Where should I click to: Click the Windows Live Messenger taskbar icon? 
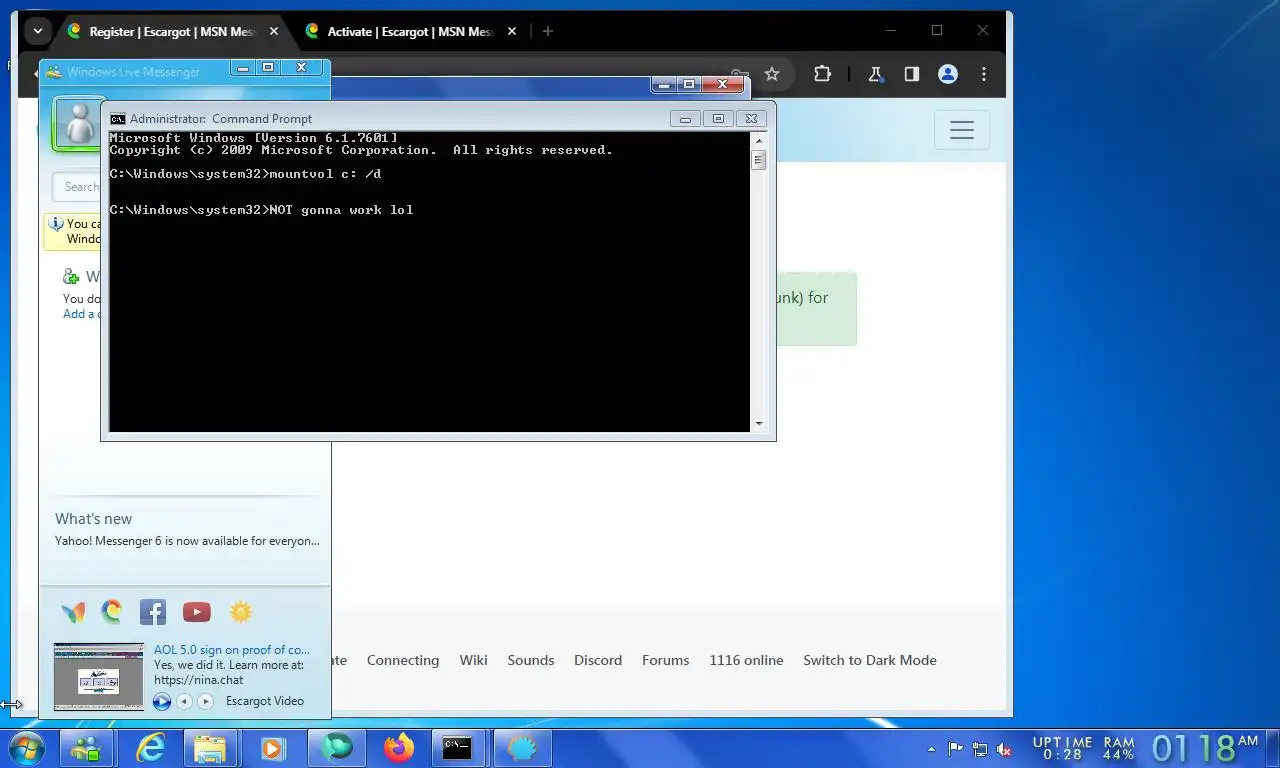point(86,748)
